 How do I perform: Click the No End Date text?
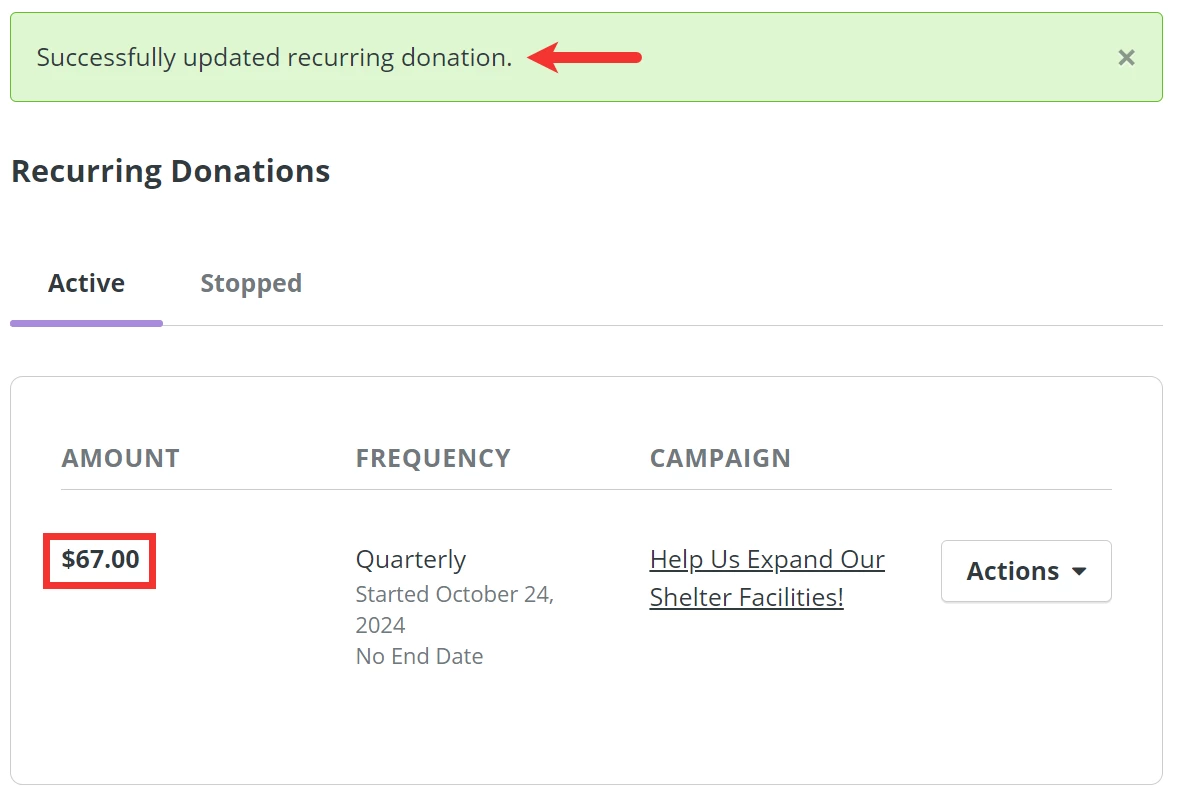(x=419, y=656)
